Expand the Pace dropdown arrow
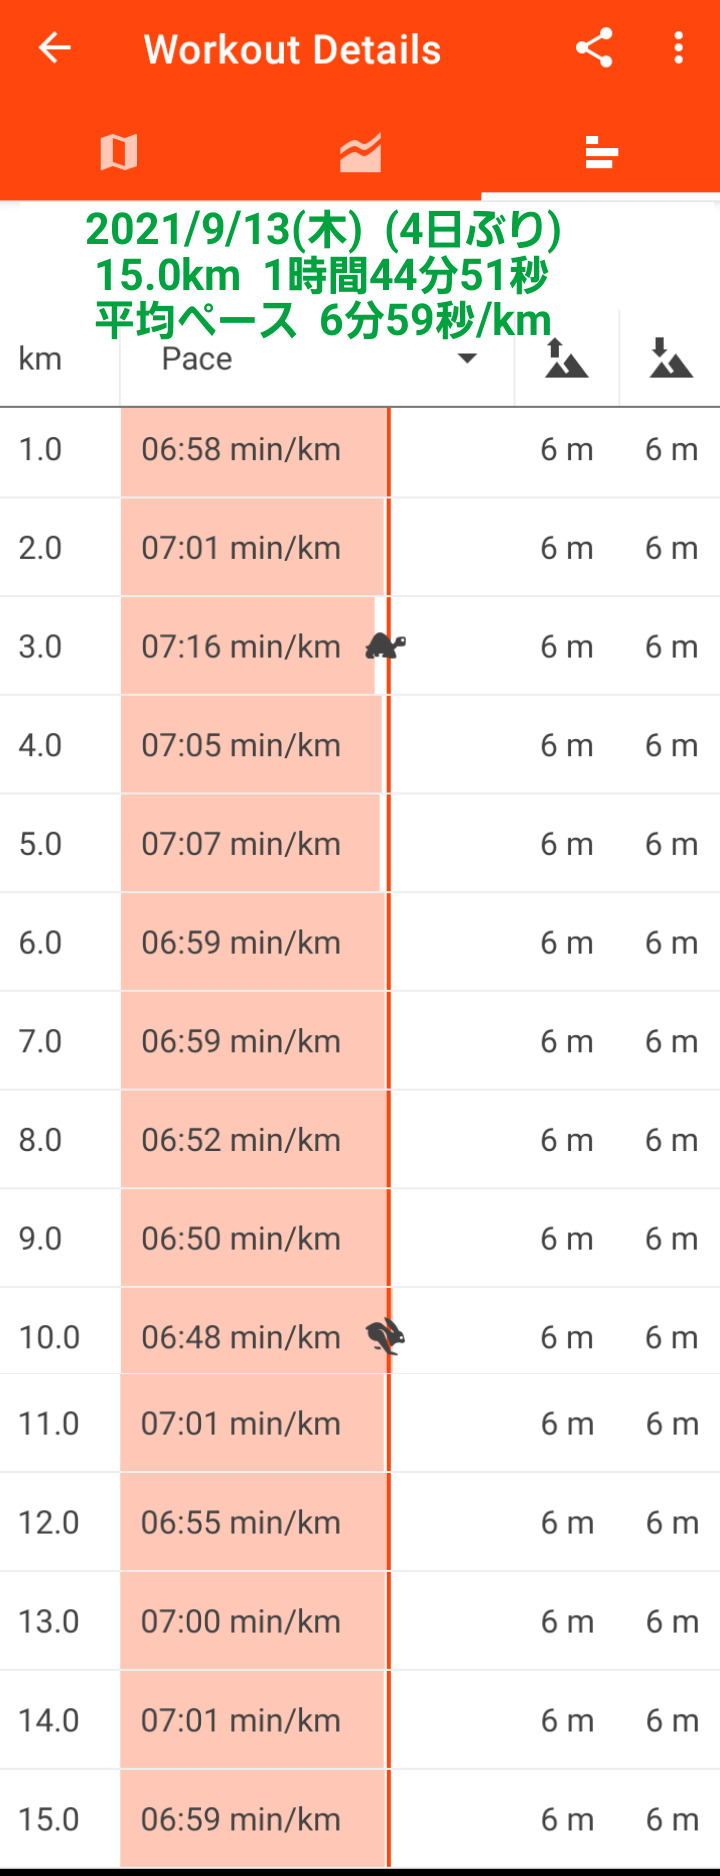 (466, 359)
